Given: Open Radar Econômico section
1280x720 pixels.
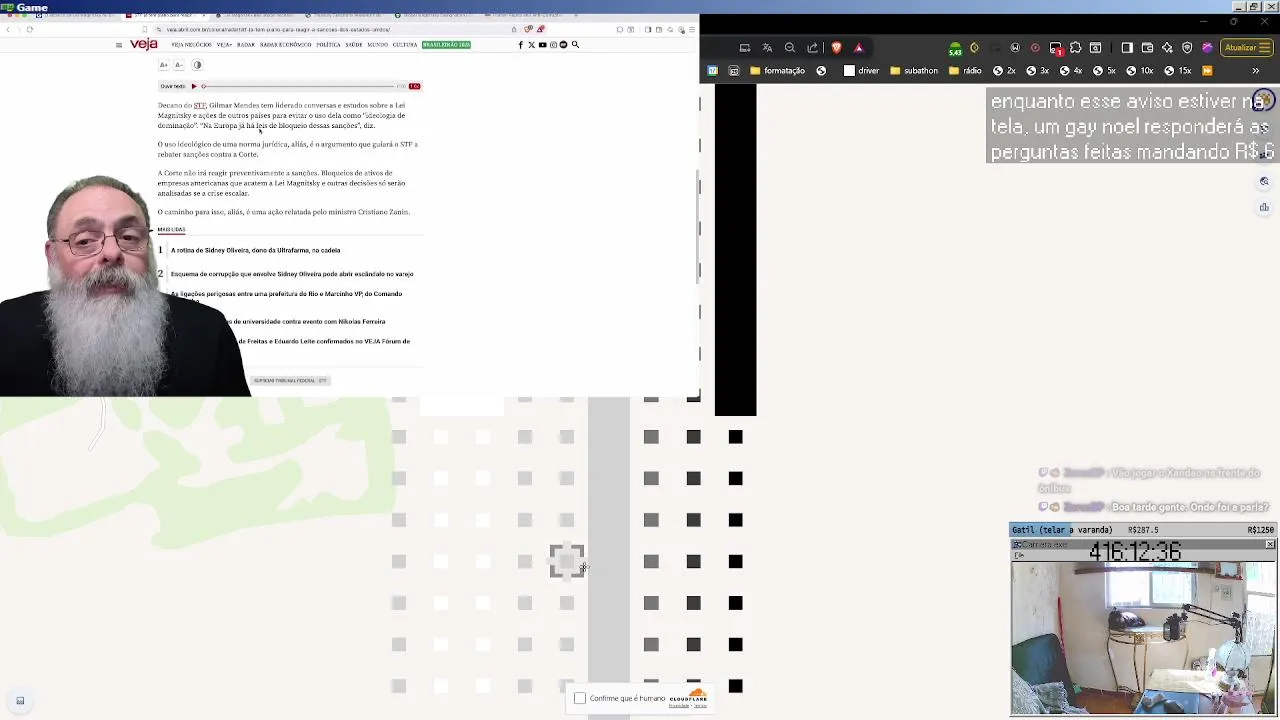Looking at the screenshot, I should (x=286, y=45).
